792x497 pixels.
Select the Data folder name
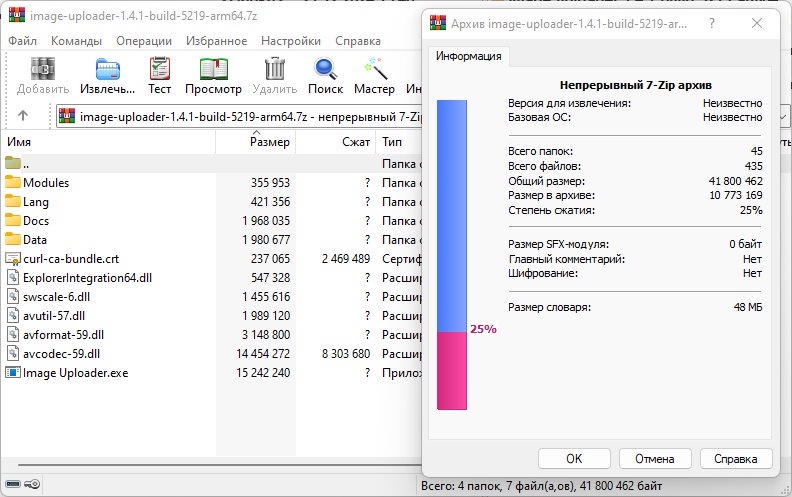[35, 239]
